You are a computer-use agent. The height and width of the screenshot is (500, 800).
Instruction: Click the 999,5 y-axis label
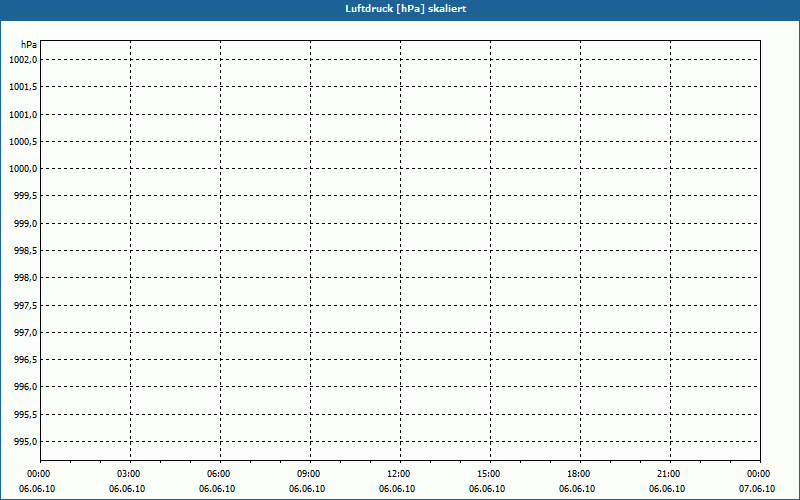pos(25,196)
